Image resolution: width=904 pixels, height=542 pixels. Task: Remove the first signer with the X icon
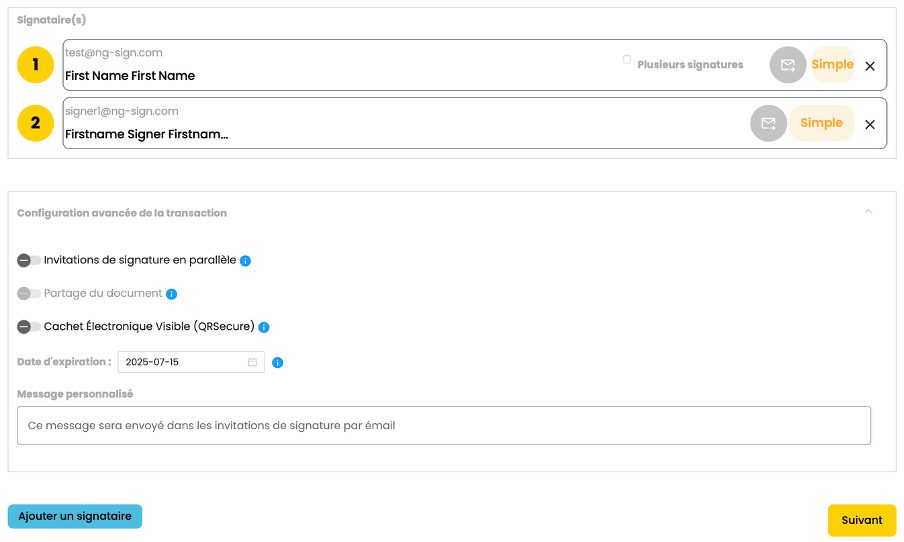tap(870, 66)
